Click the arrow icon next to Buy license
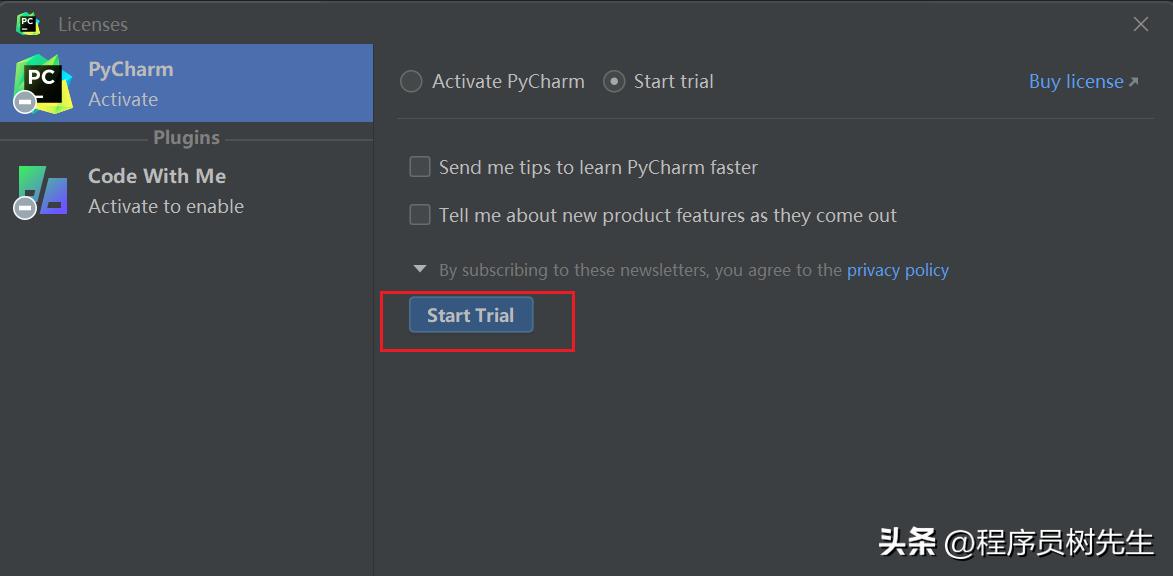The width and height of the screenshot is (1173, 576). coord(1133,82)
